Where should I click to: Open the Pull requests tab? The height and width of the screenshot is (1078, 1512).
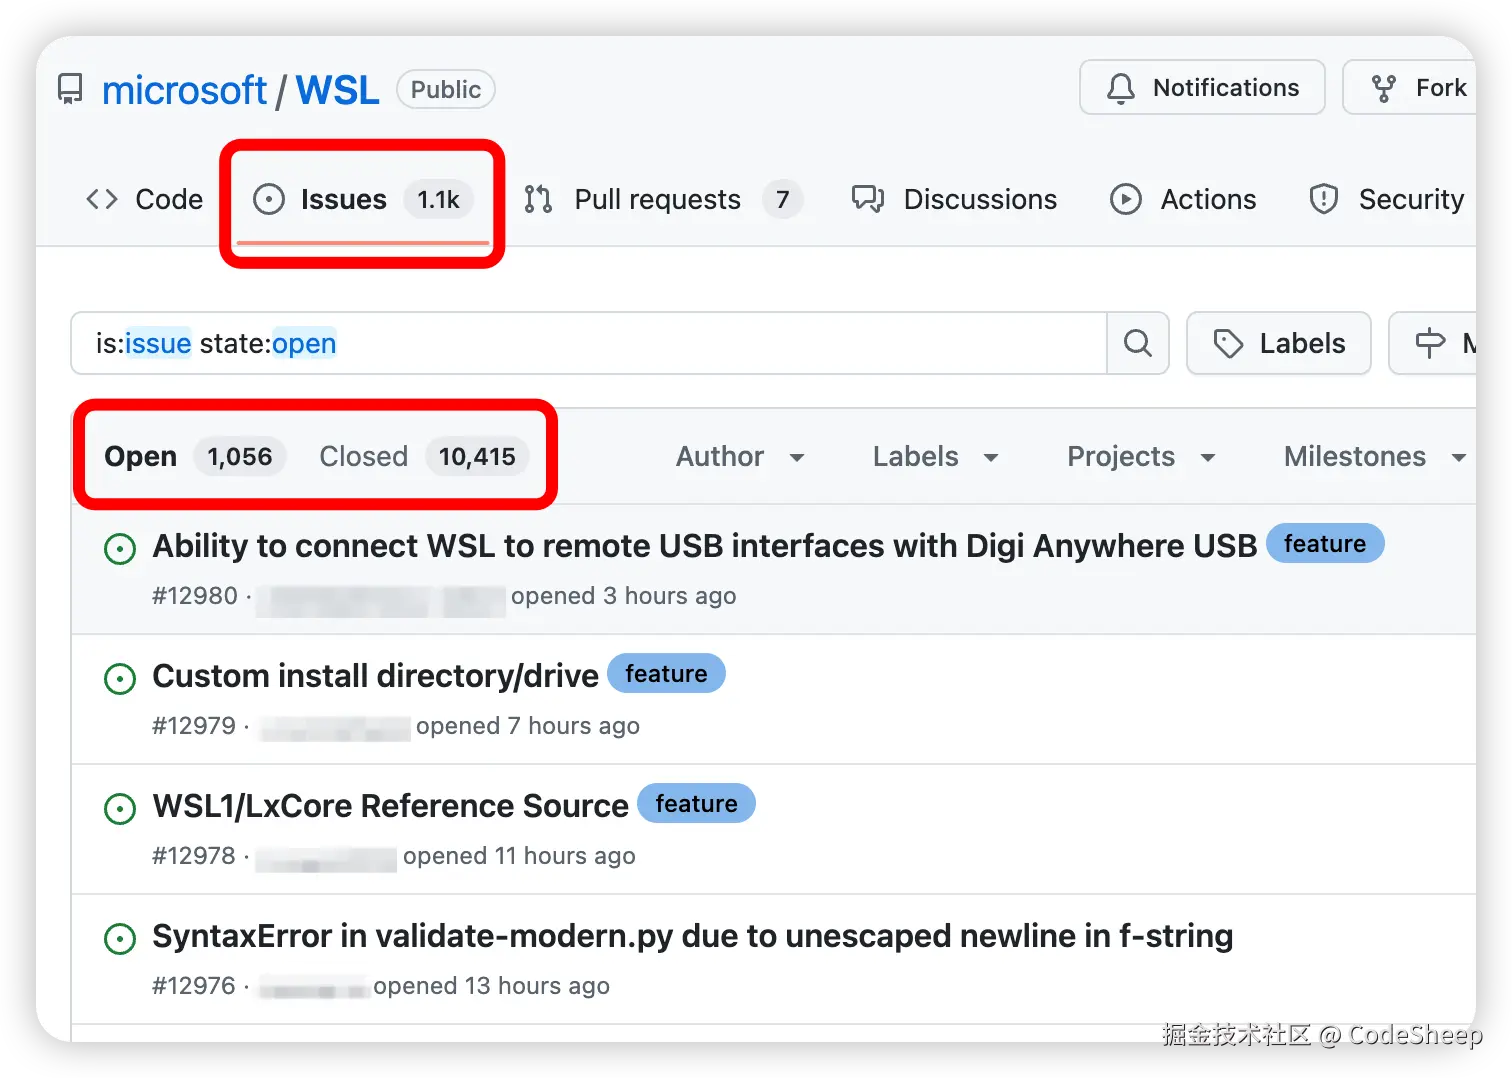tap(662, 199)
